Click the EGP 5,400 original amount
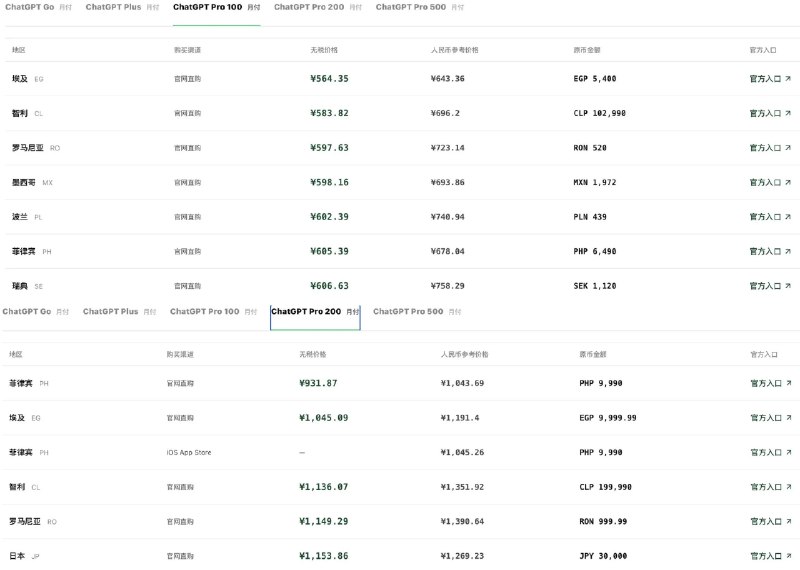The width and height of the screenshot is (800, 570). click(x=594, y=79)
